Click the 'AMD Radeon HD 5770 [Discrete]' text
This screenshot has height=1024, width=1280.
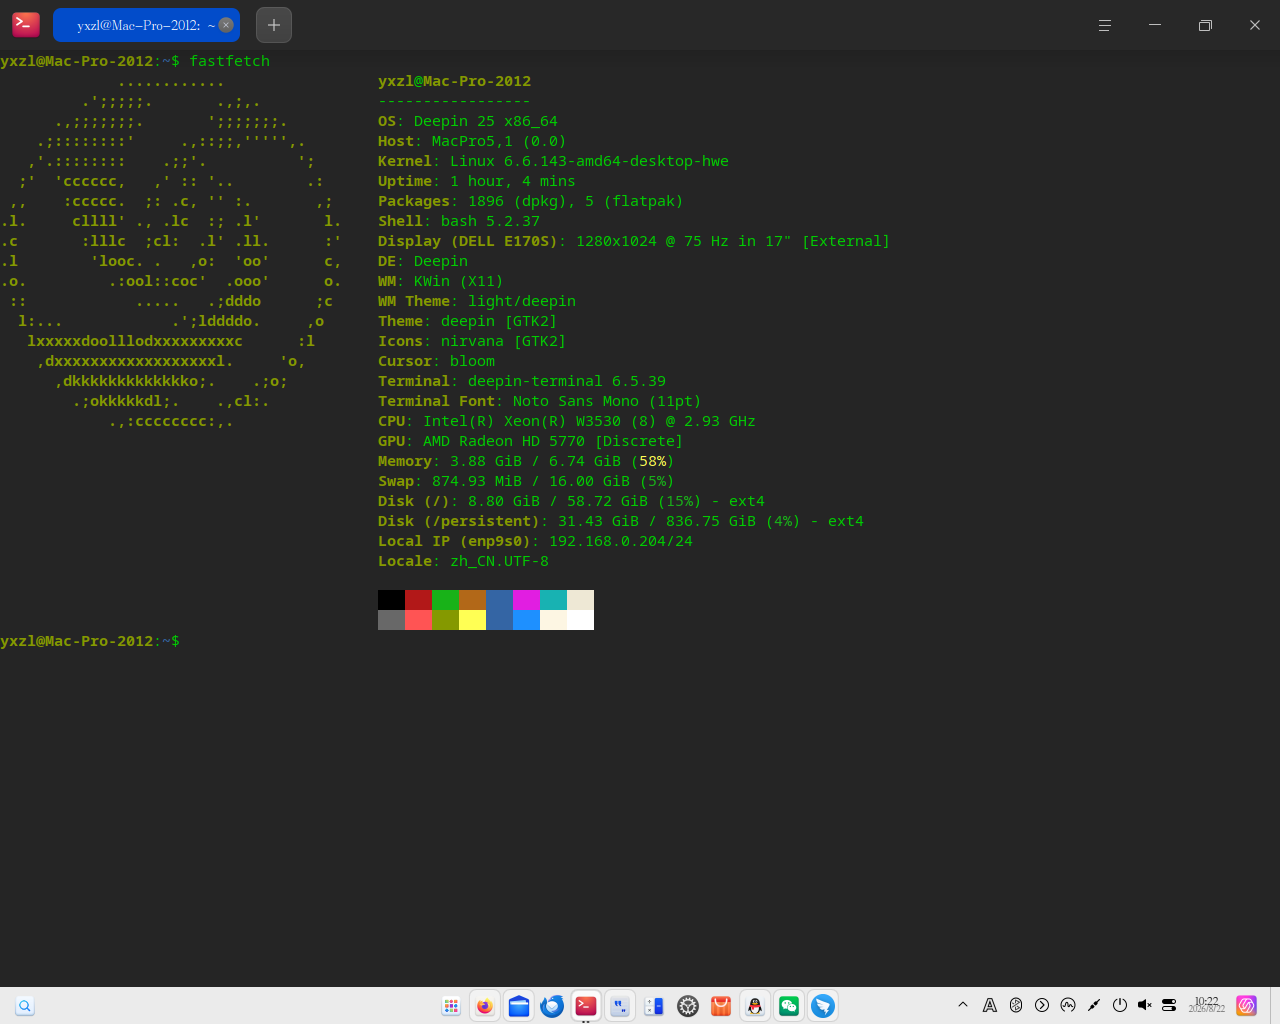pos(553,441)
